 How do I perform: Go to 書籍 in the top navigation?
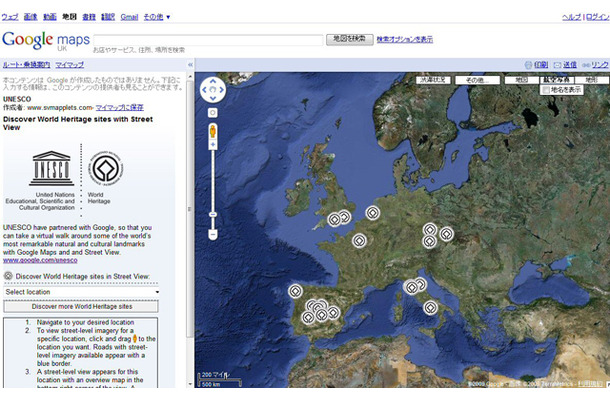tap(89, 17)
